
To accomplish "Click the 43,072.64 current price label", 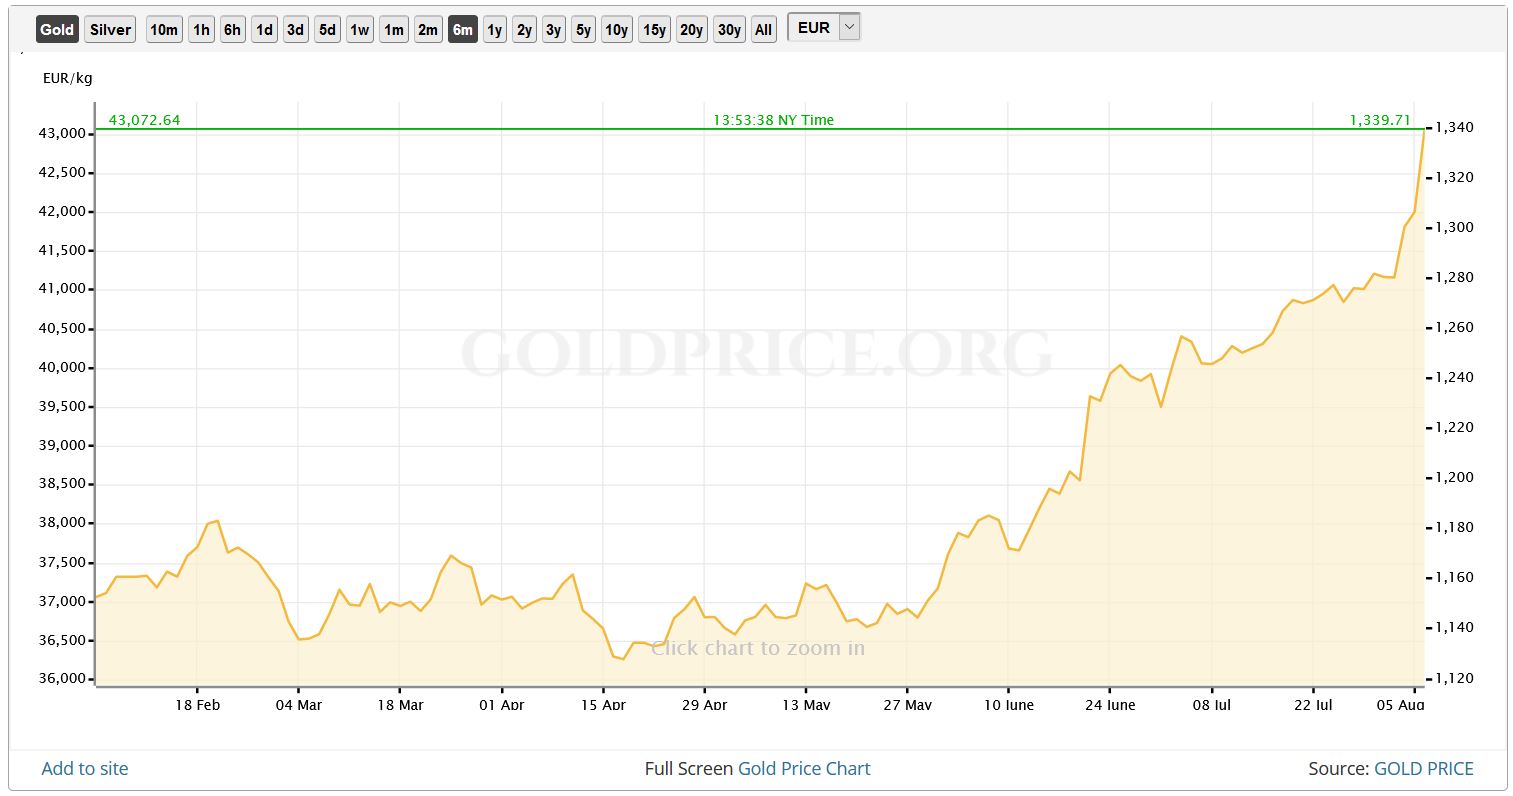I will click(144, 120).
